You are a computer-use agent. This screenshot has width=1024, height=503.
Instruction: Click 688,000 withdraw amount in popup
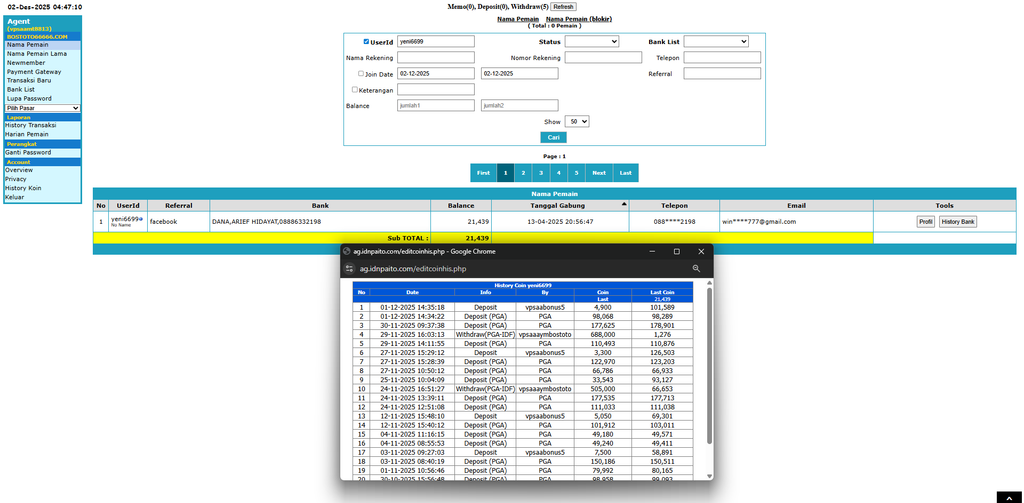(x=602, y=334)
